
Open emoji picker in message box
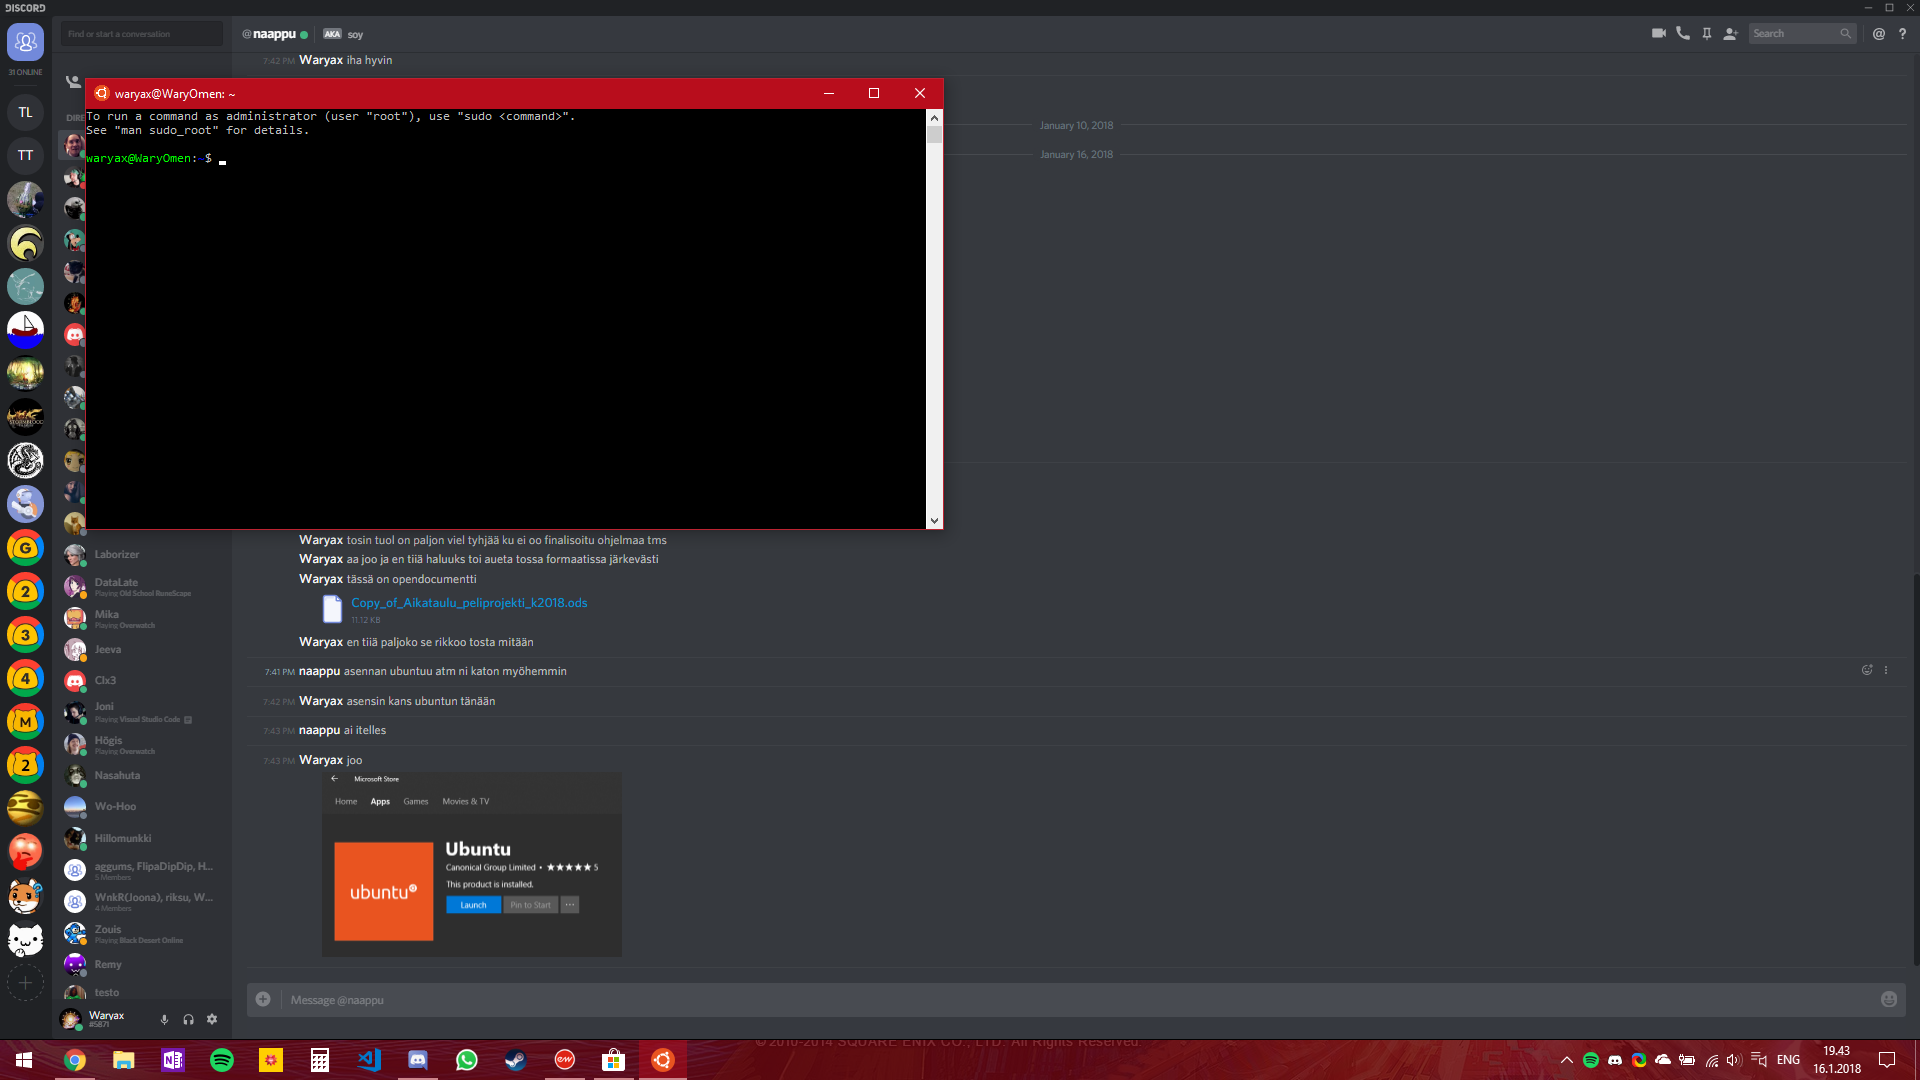1888,999
